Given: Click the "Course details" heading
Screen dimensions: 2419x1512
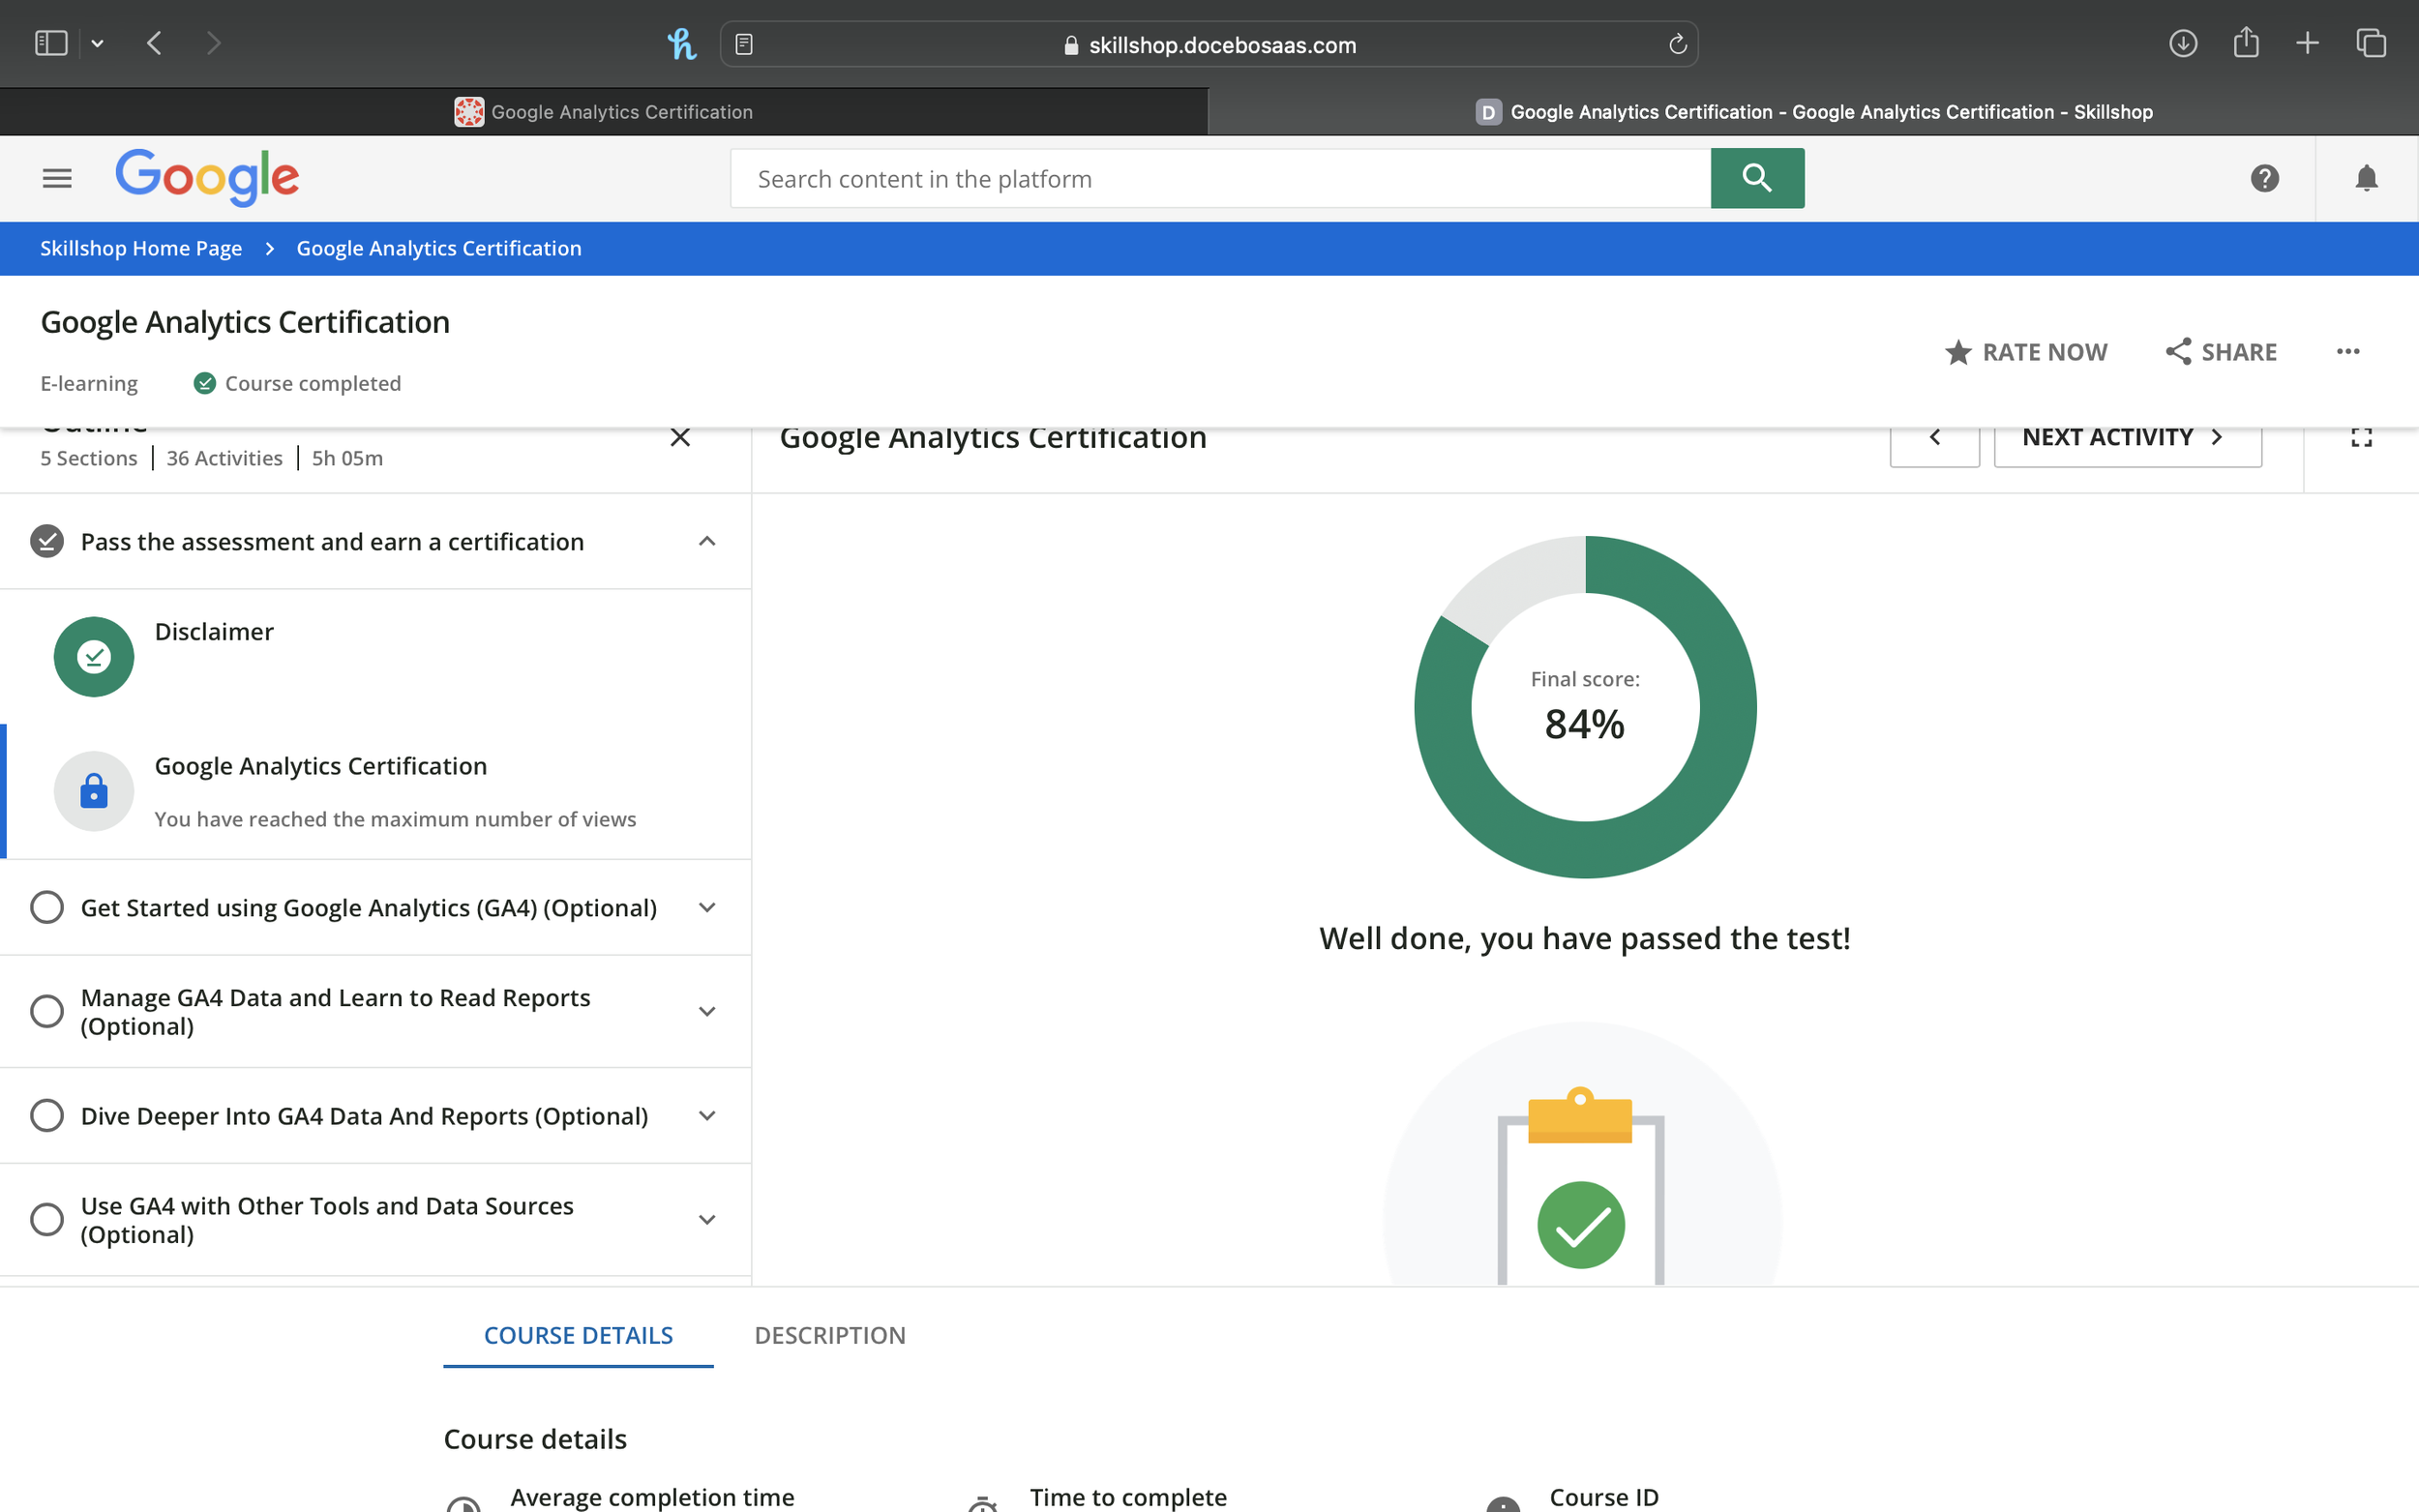Looking at the screenshot, I should (535, 1439).
